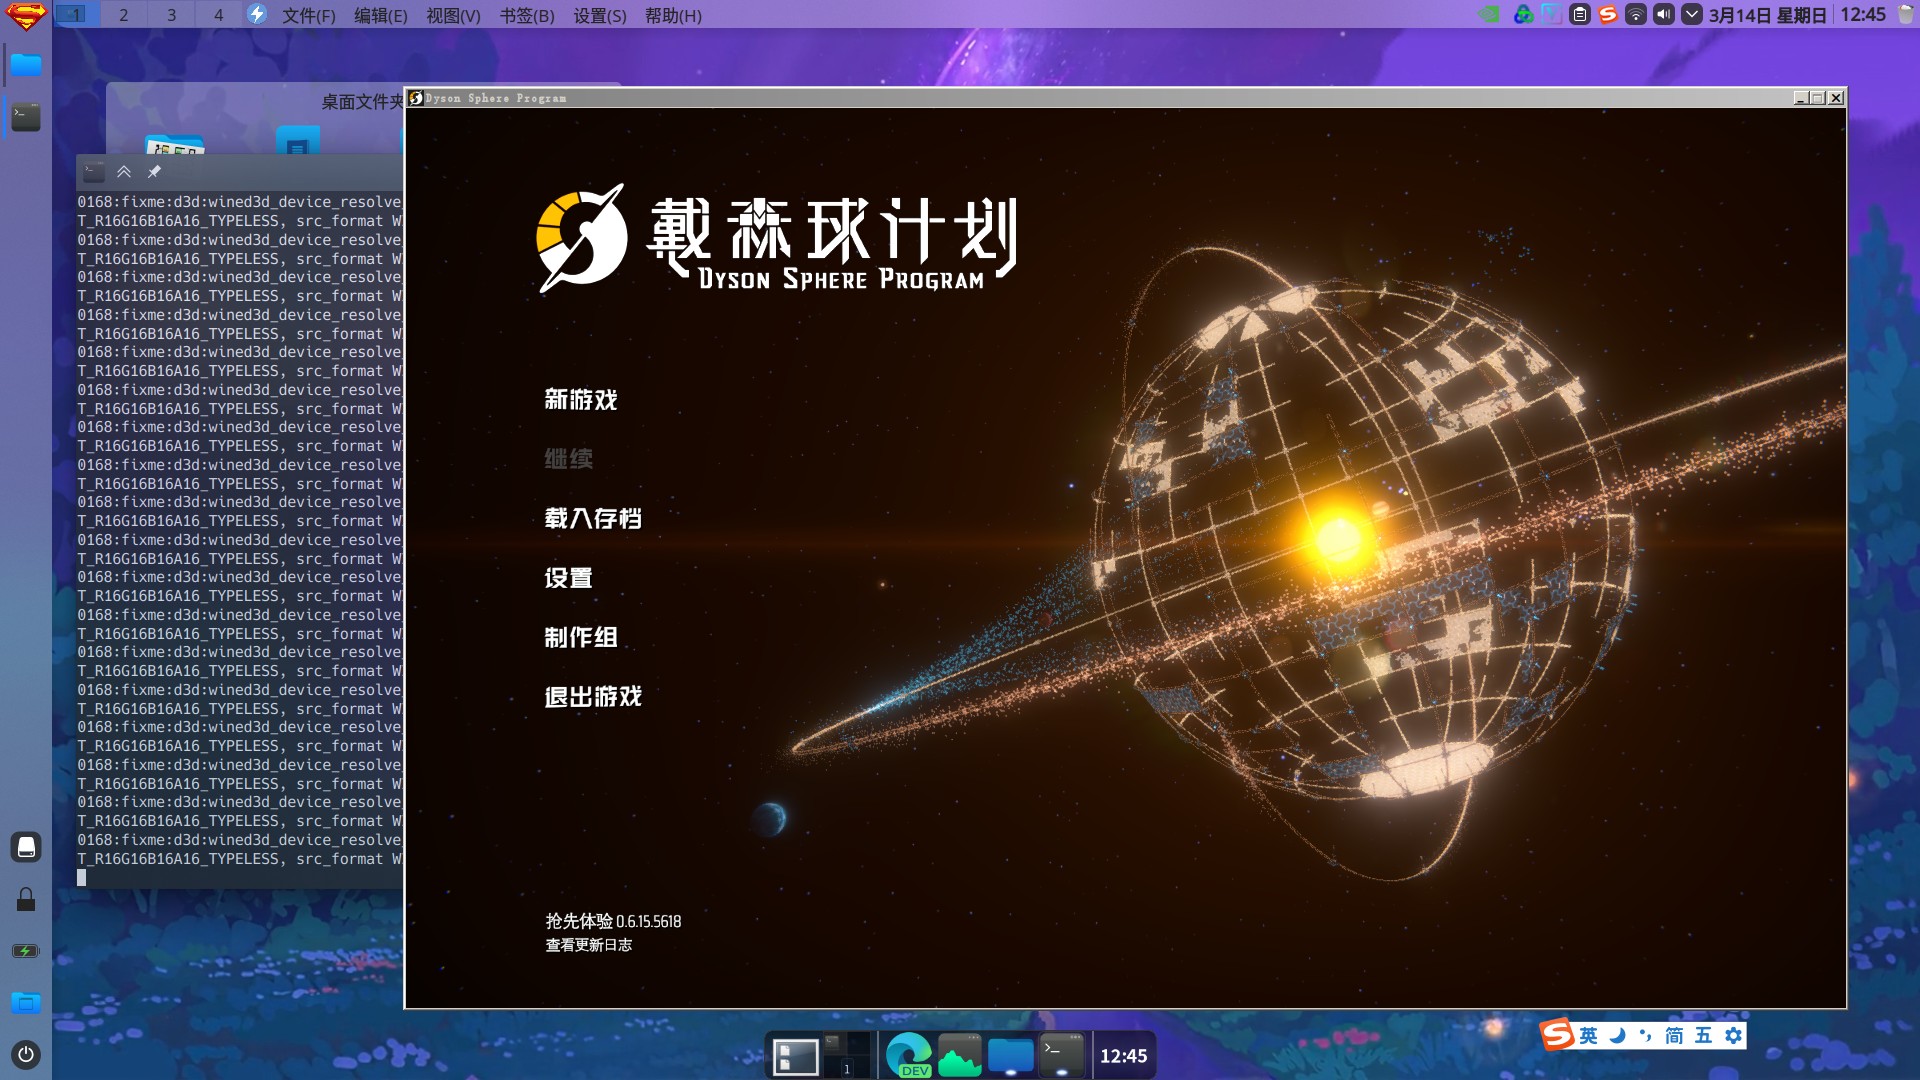This screenshot has width=1920, height=1080.
Task: Start a new game via 新游戏
Action: coord(580,400)
